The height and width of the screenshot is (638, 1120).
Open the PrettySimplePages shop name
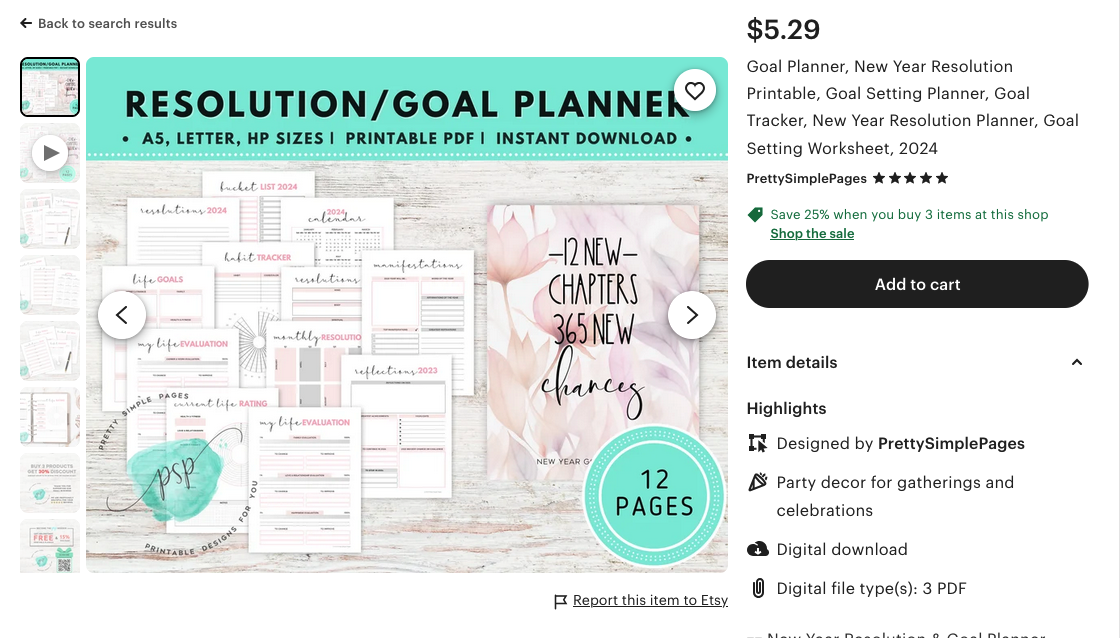pyautogui.click(x=806, y=179)
